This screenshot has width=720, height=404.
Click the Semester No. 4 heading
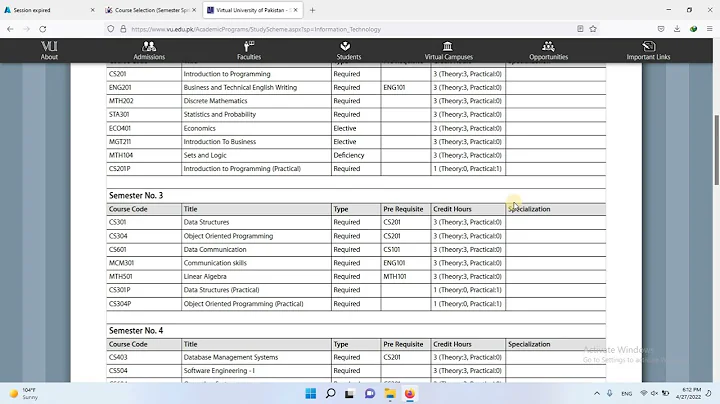pyautogui.click(x=136, y=331)
